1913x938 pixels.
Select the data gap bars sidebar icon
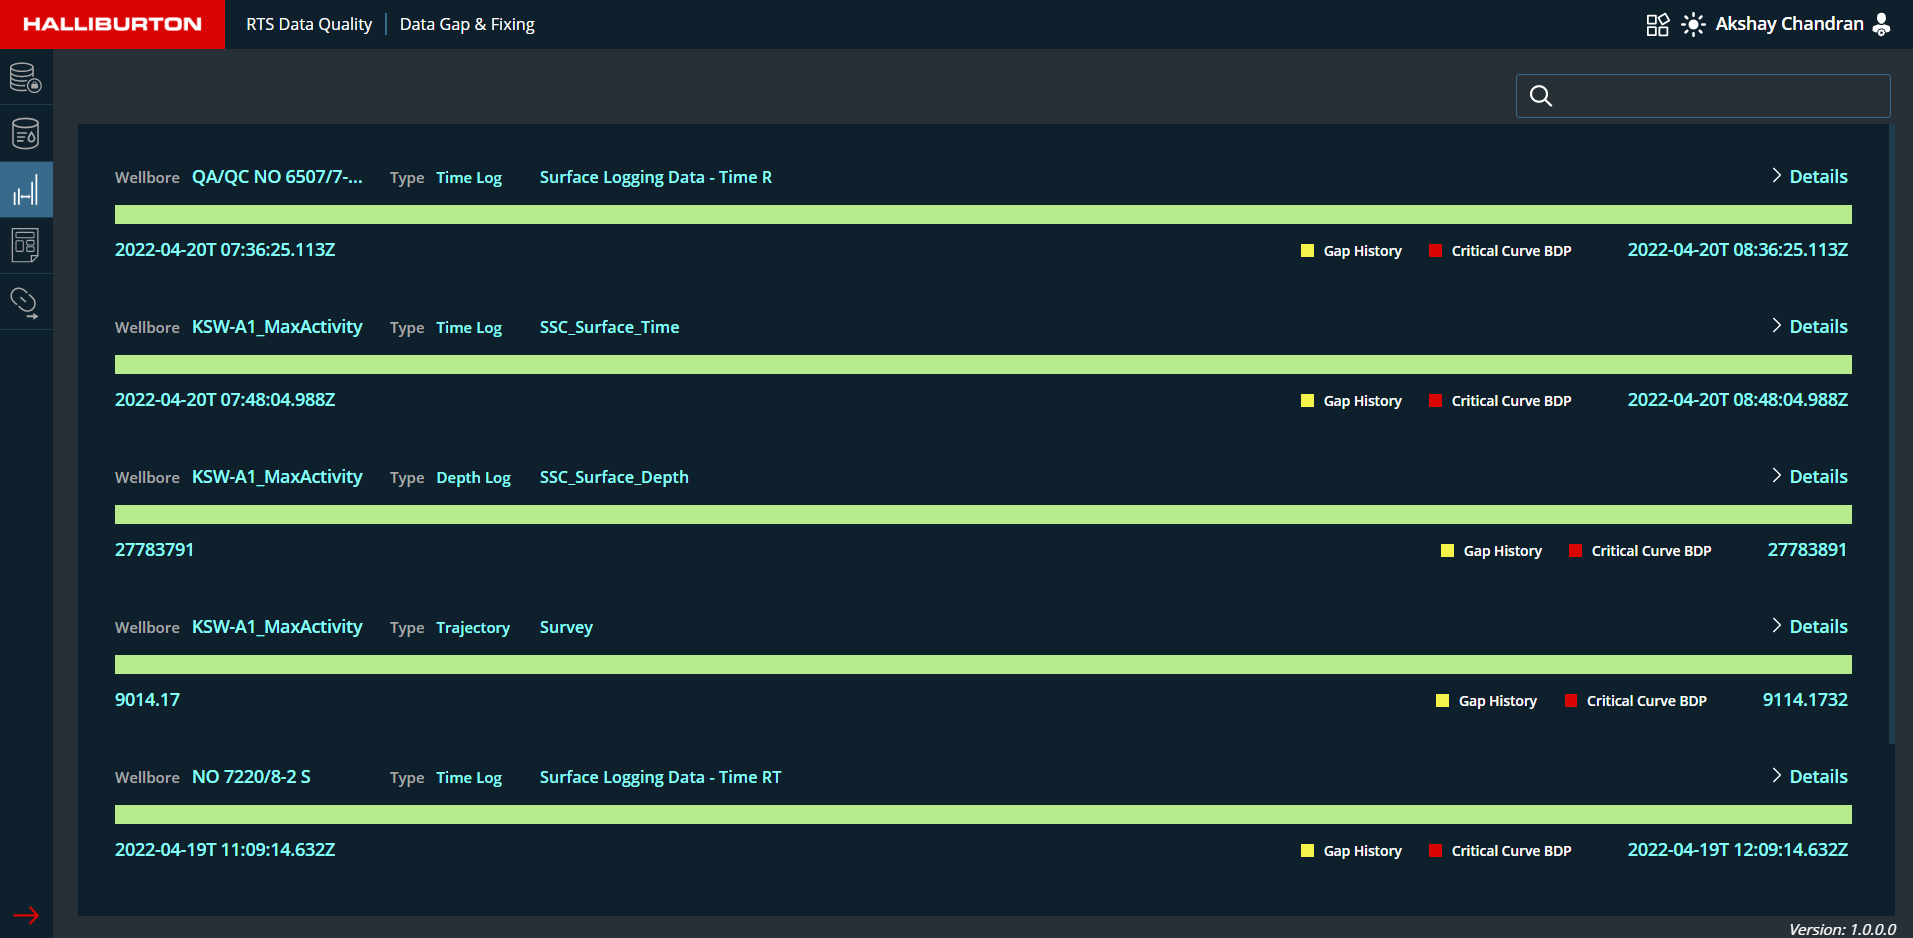25,190
